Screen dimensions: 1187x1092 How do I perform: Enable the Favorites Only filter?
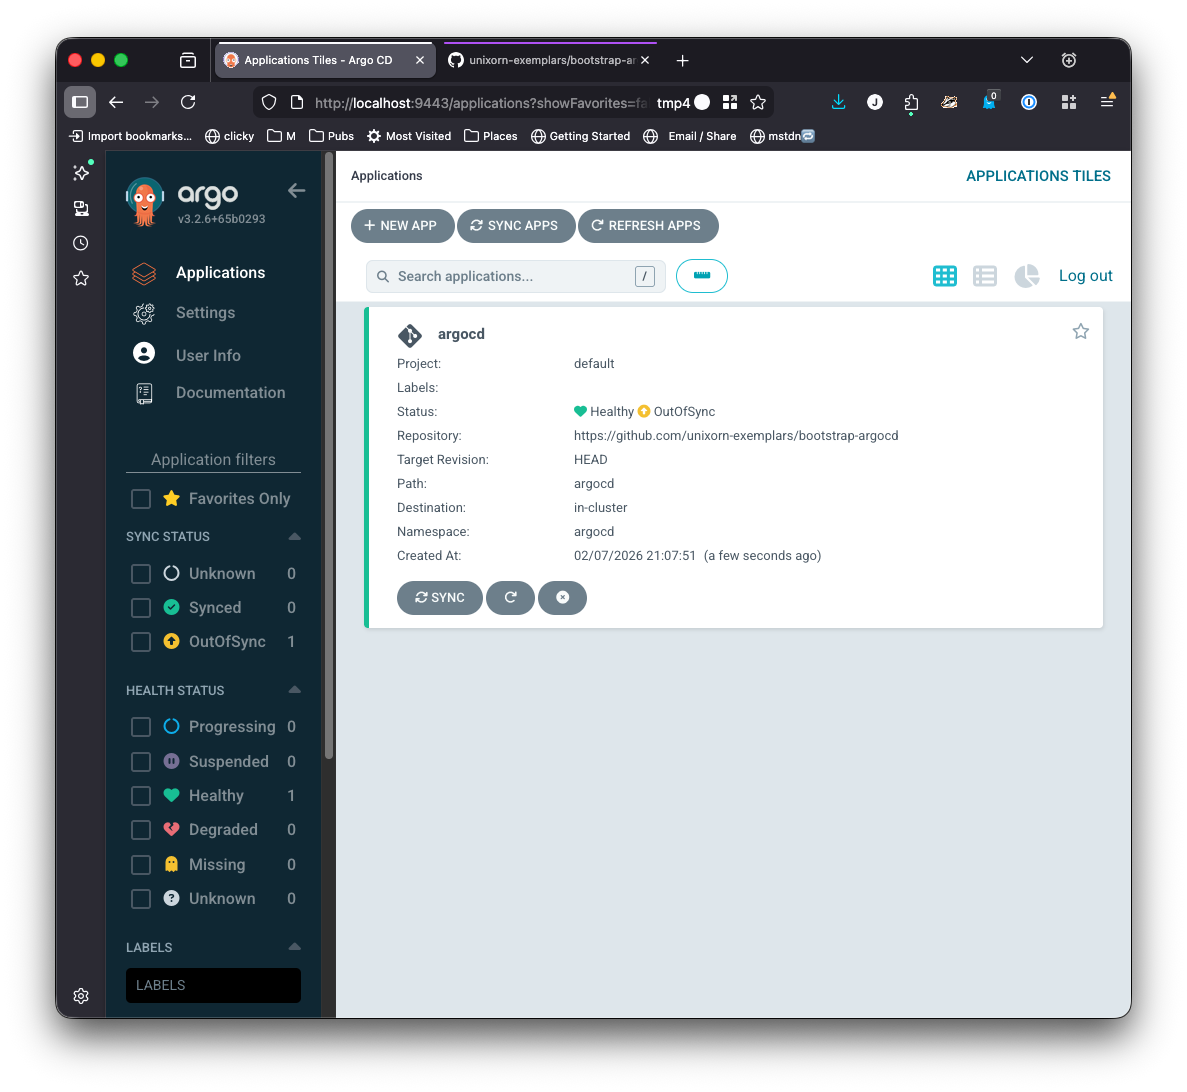(x=140, y=498)
